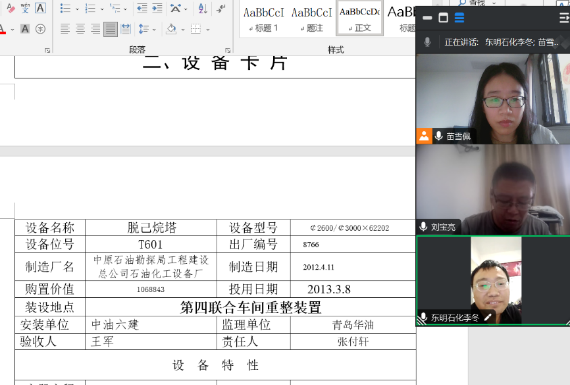
Task: Open the numbered list dropdown arrow
Action: coord(102,9)
